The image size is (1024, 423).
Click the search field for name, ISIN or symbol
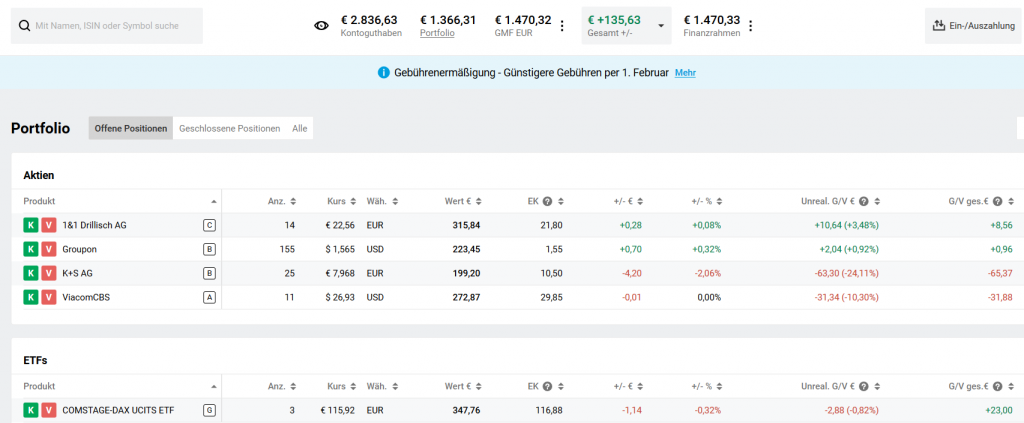pyautogui.click(x=107, y=26)
